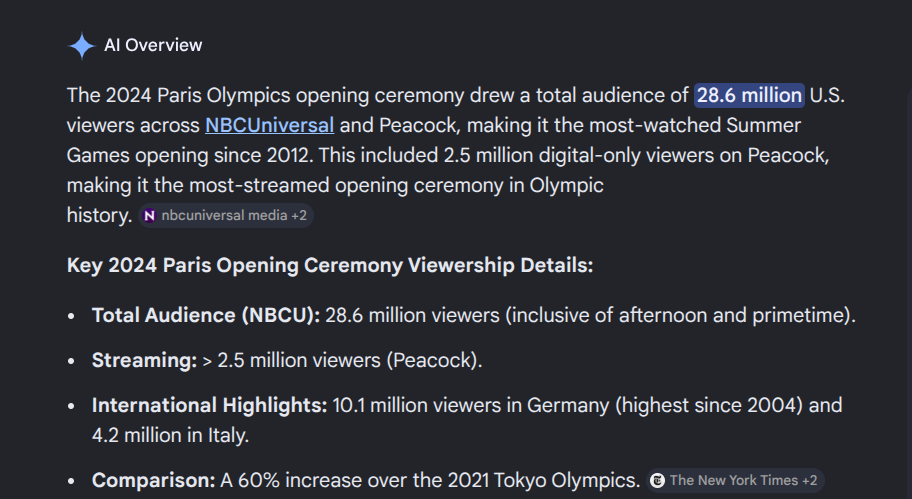Click the bullet before Streaming
The image size is (912, 499).
[72, 361]
